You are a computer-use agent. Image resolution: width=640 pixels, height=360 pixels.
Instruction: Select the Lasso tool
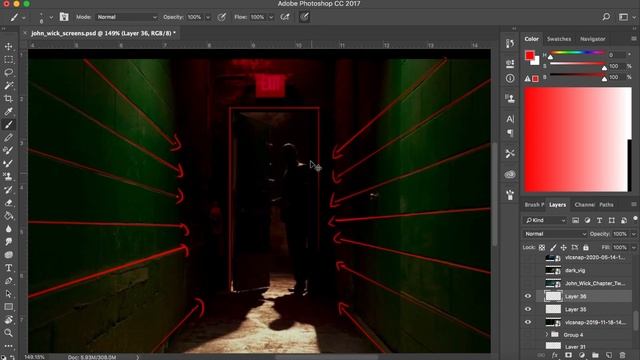pos(9,73)
